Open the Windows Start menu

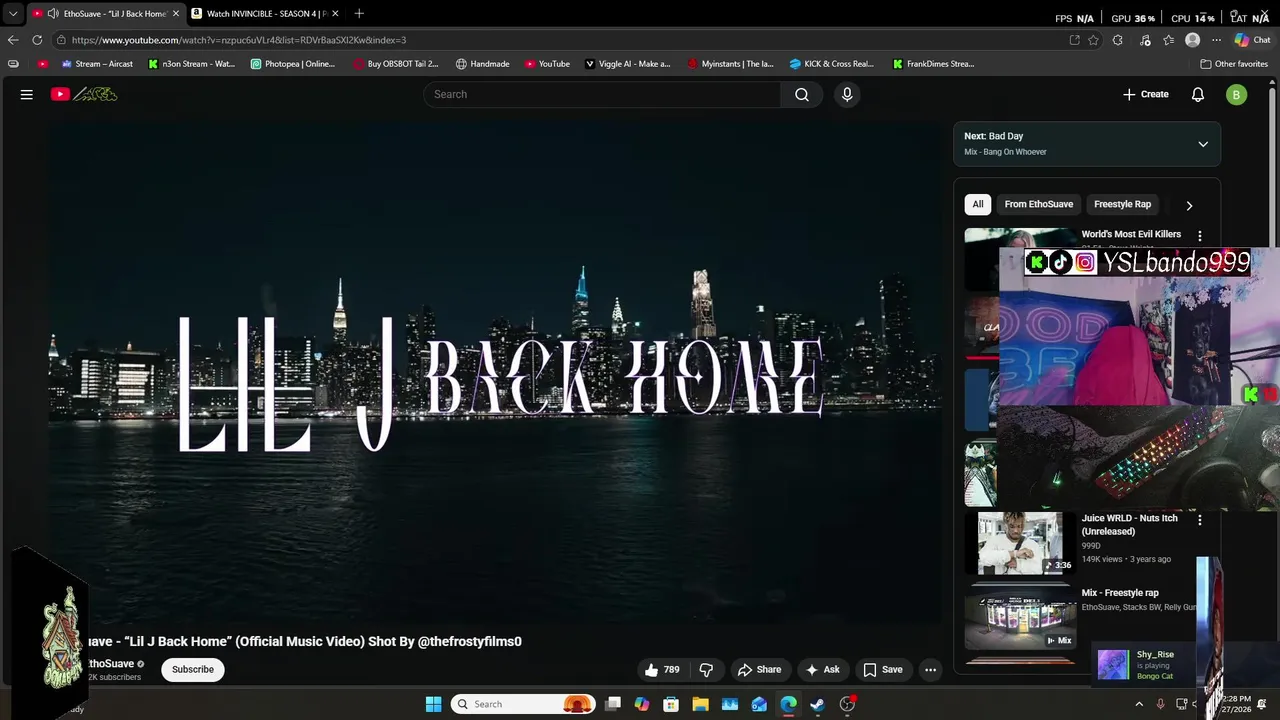(433, 704)
